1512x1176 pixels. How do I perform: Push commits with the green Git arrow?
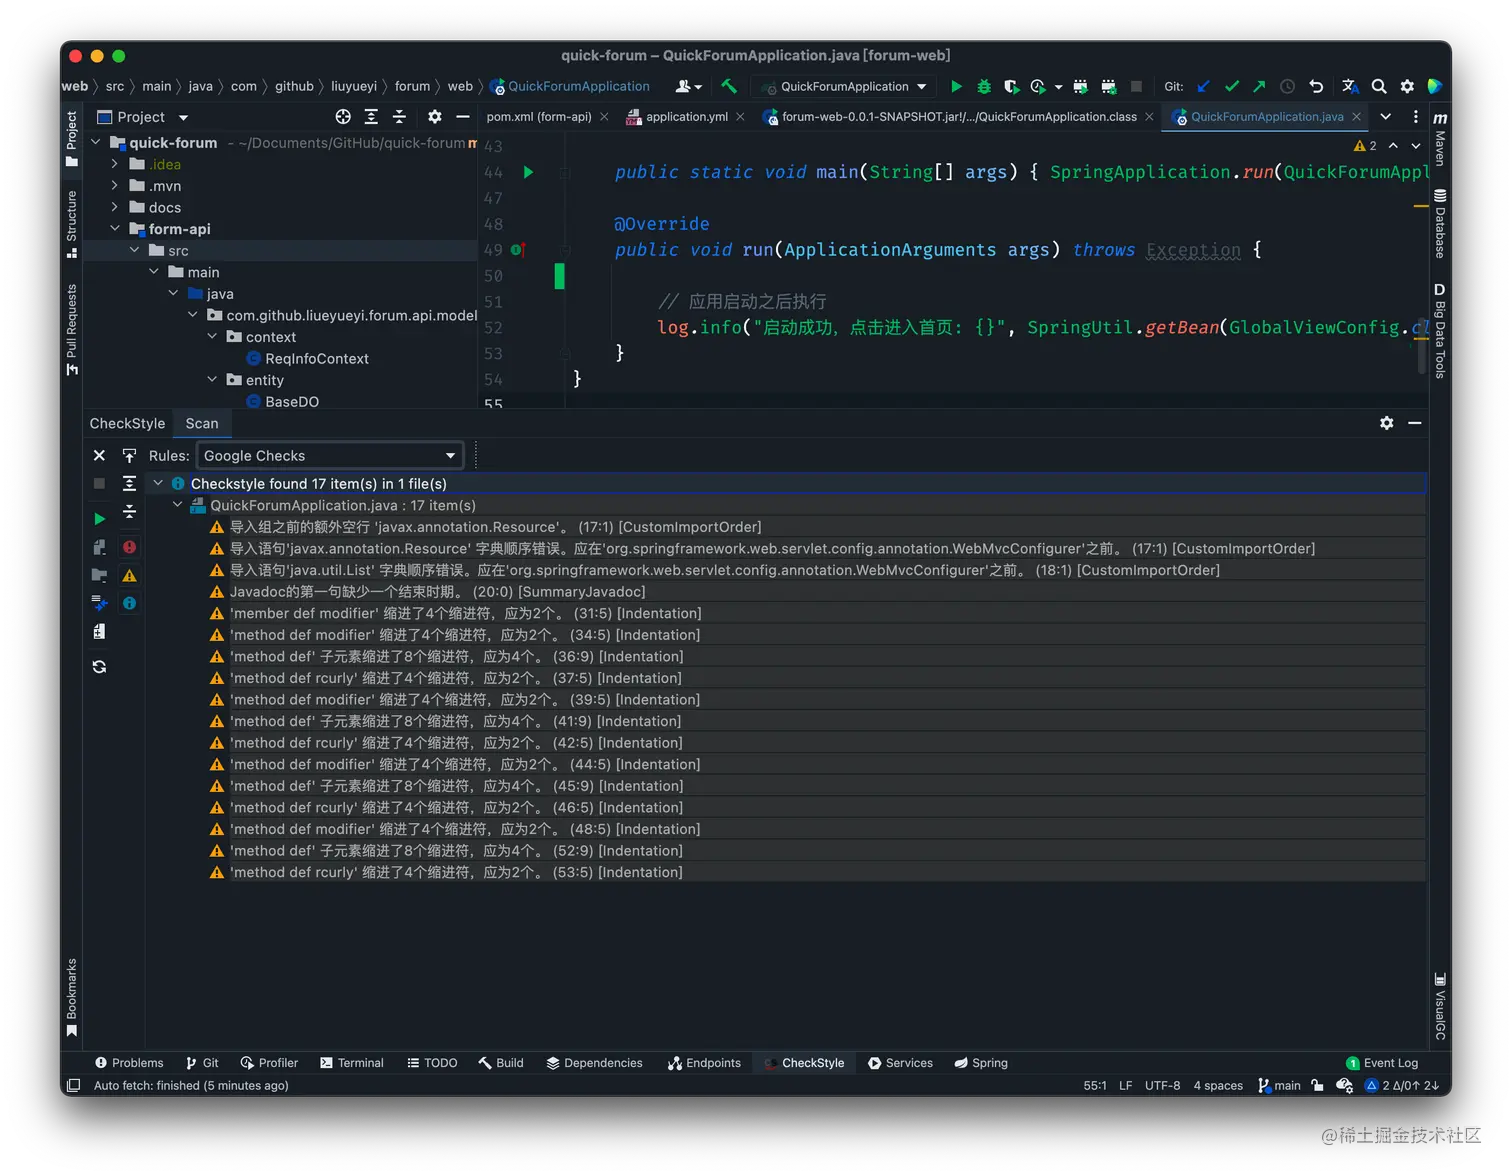click(1259, 87)
